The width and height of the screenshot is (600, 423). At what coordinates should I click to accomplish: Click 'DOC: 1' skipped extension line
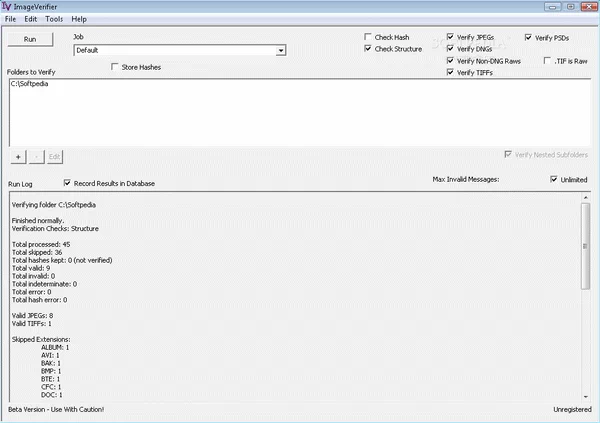tap(52, 395)
